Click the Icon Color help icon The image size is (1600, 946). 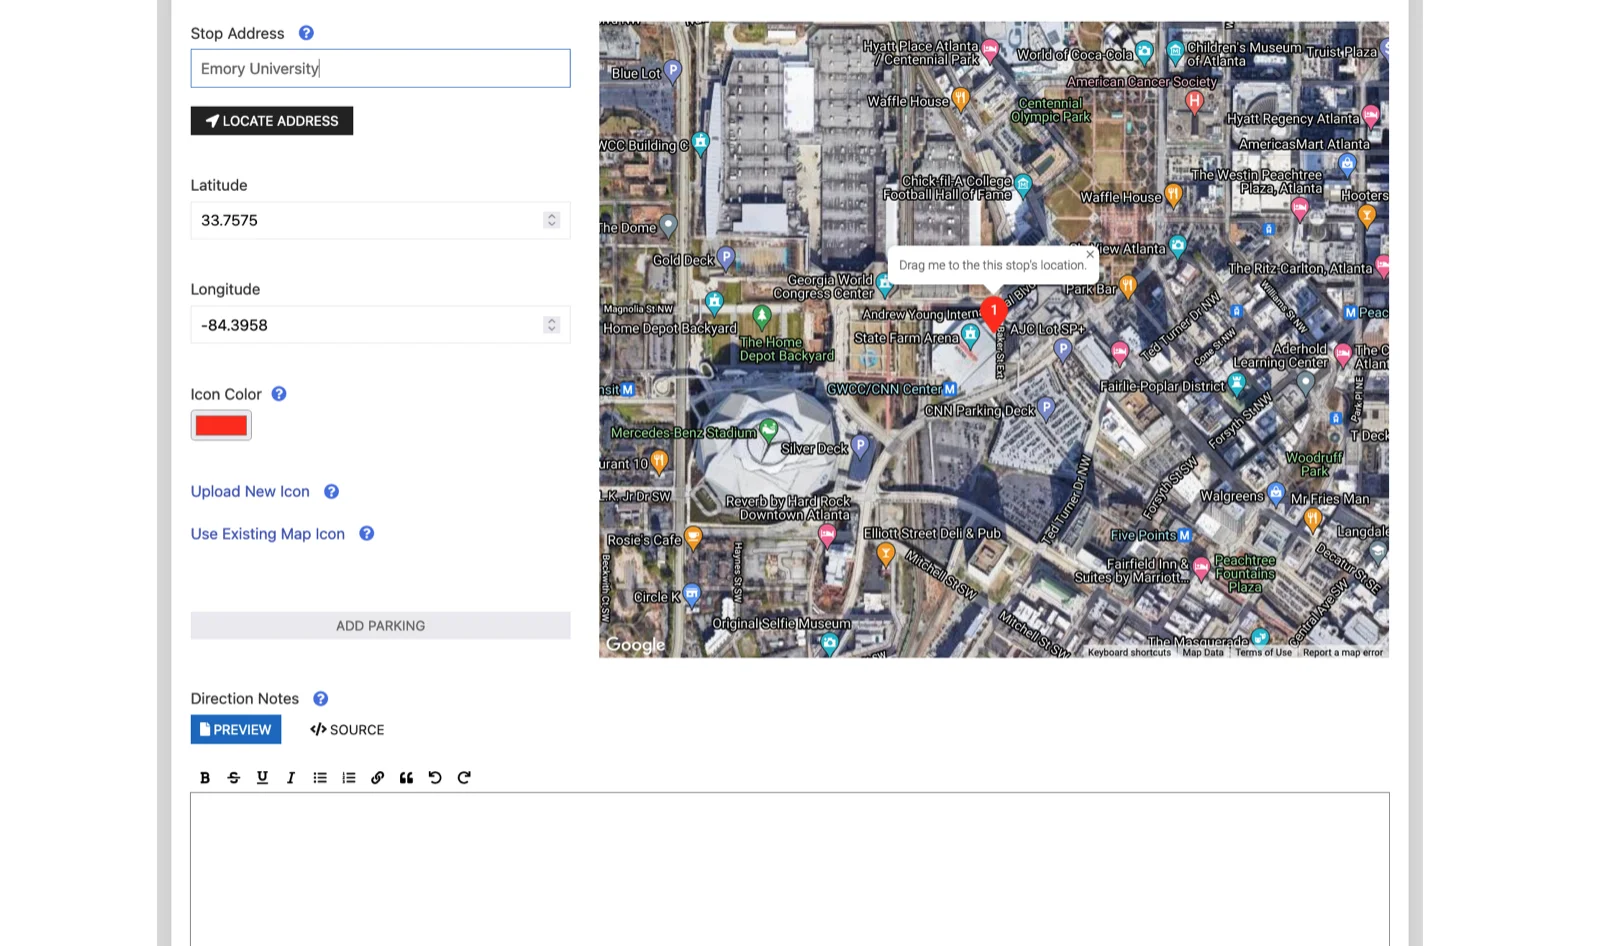pyautogui.click(x=279, y=394)
